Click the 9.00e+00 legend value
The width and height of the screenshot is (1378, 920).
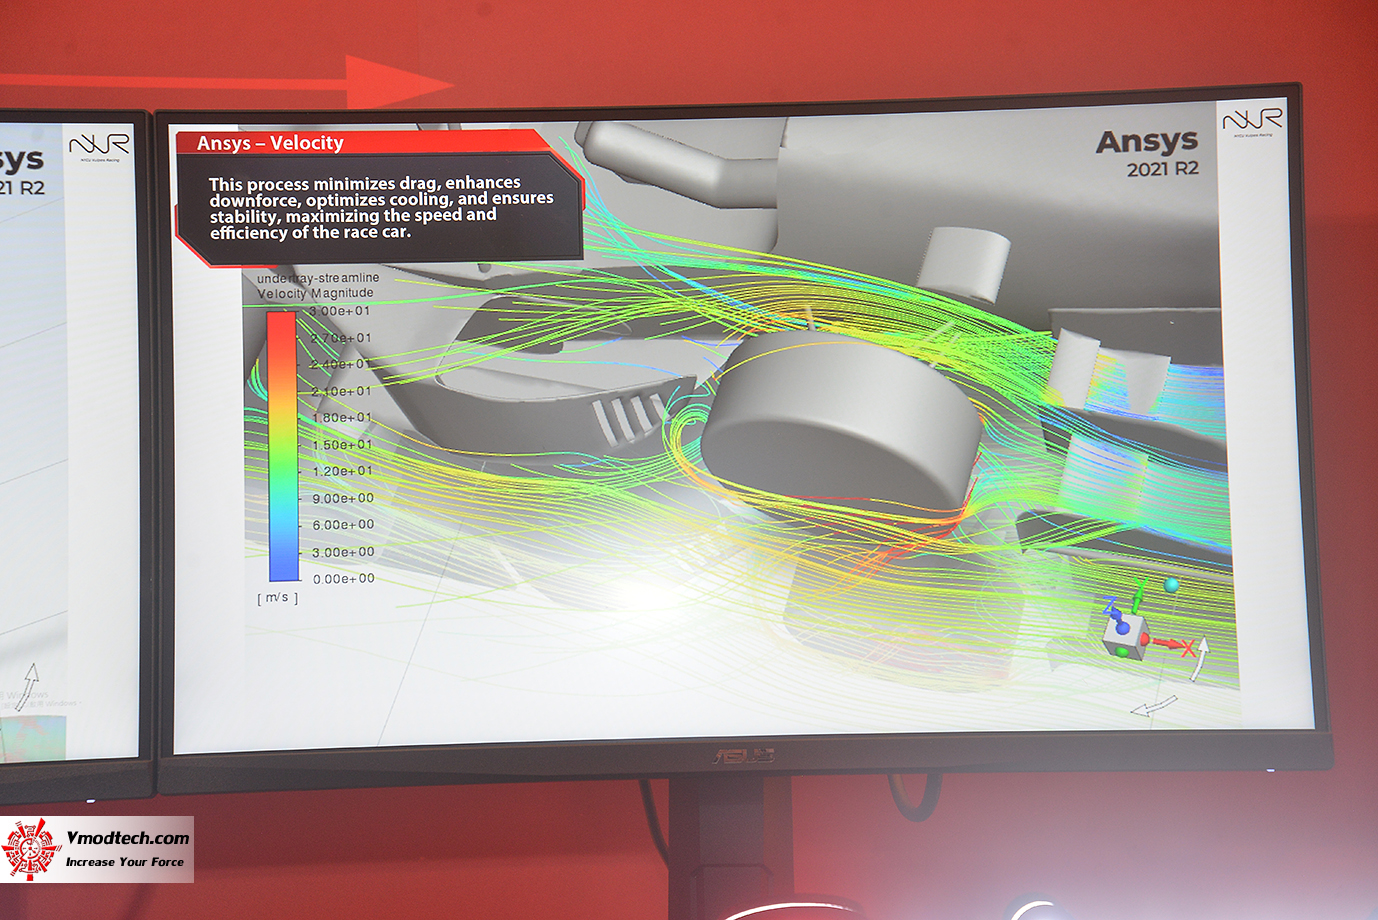343,498
